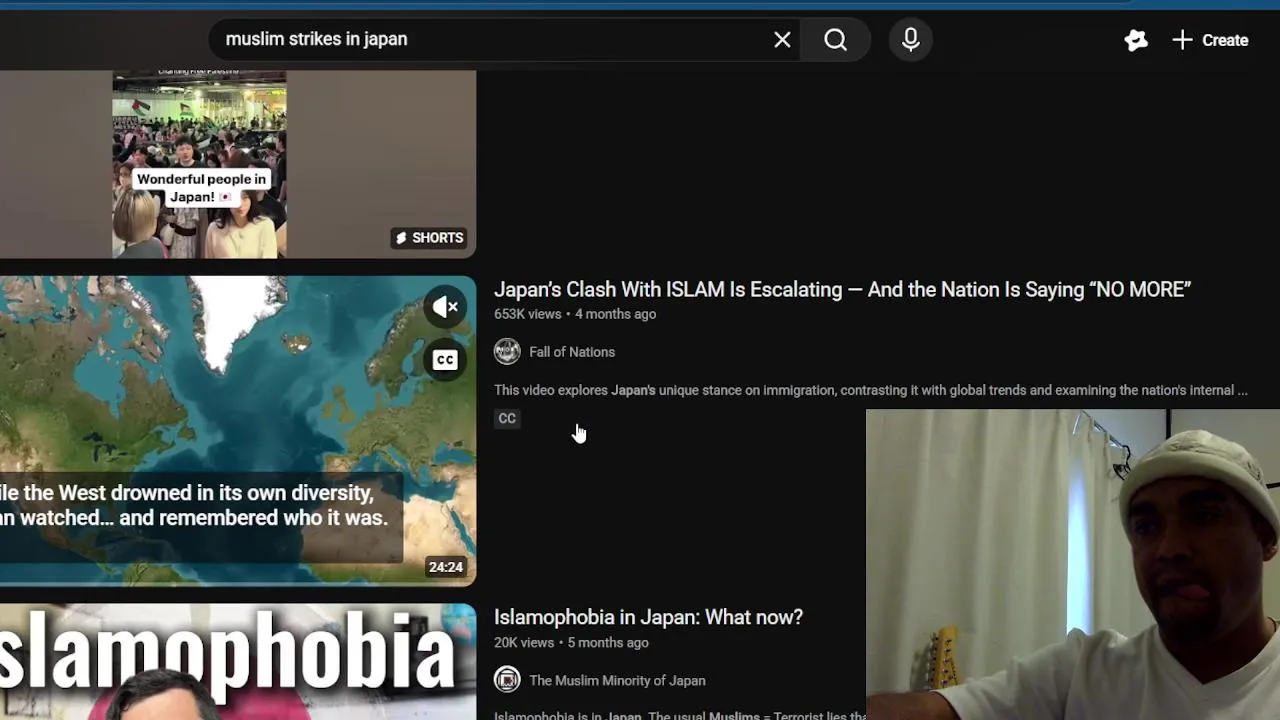Open video 'Islamophobia in Japan: What now?'

point(648,618)
